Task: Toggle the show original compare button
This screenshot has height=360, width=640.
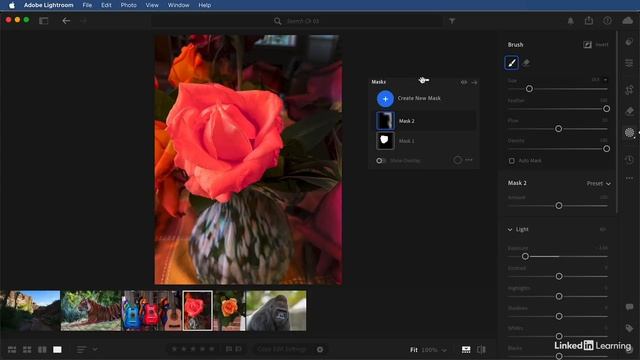Action: pyautogui.click(x=482, y=349)
